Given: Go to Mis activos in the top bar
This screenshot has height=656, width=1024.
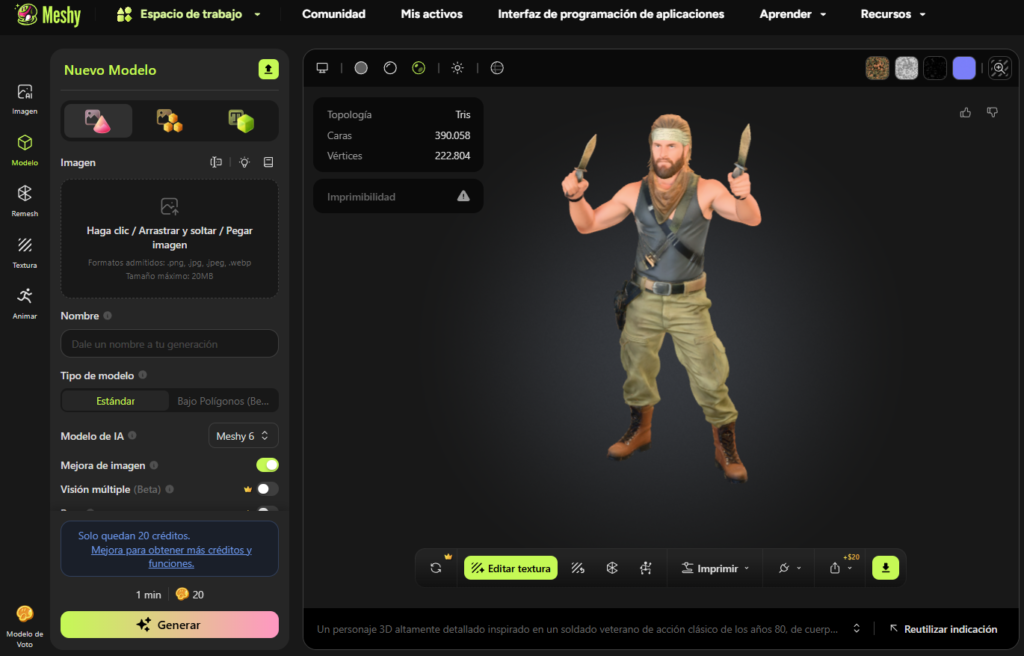Looking at the screenshot, I should 431,14.
